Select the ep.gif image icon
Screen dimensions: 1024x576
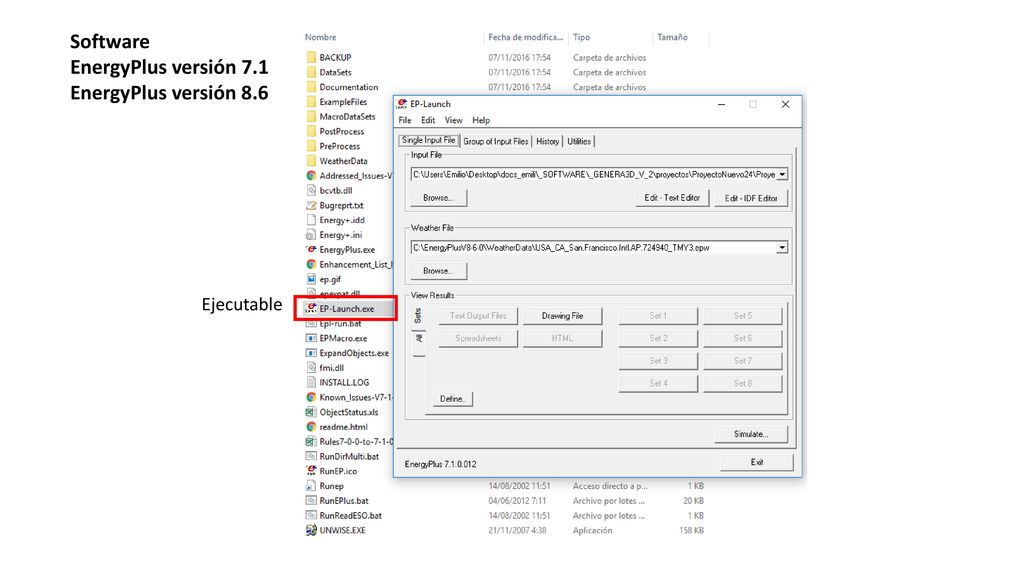312,279
